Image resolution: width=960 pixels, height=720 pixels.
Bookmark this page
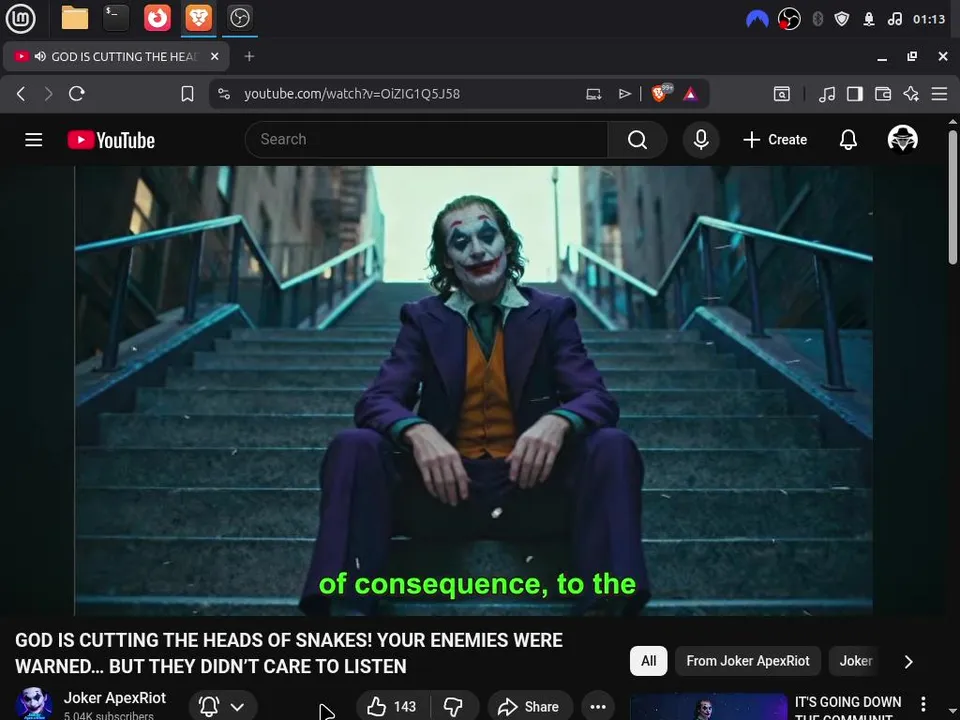187,94
